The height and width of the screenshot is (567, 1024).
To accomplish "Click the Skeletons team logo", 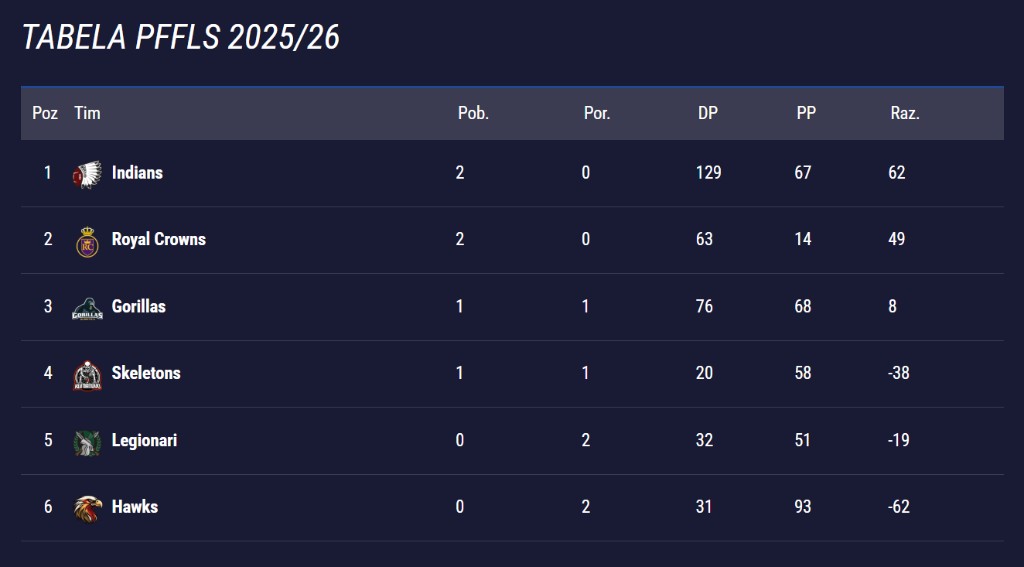I will (x=88, y=375).
